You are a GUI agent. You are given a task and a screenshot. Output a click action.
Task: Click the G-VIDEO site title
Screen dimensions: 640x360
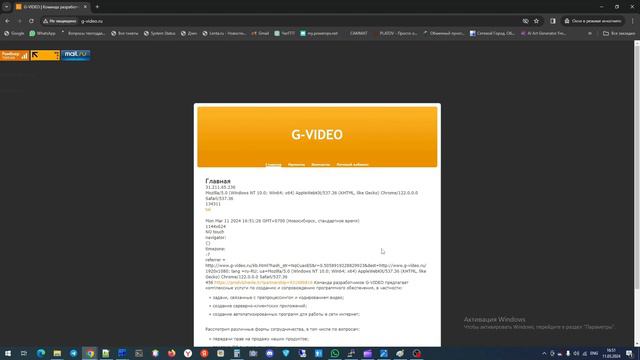[317, 135]
